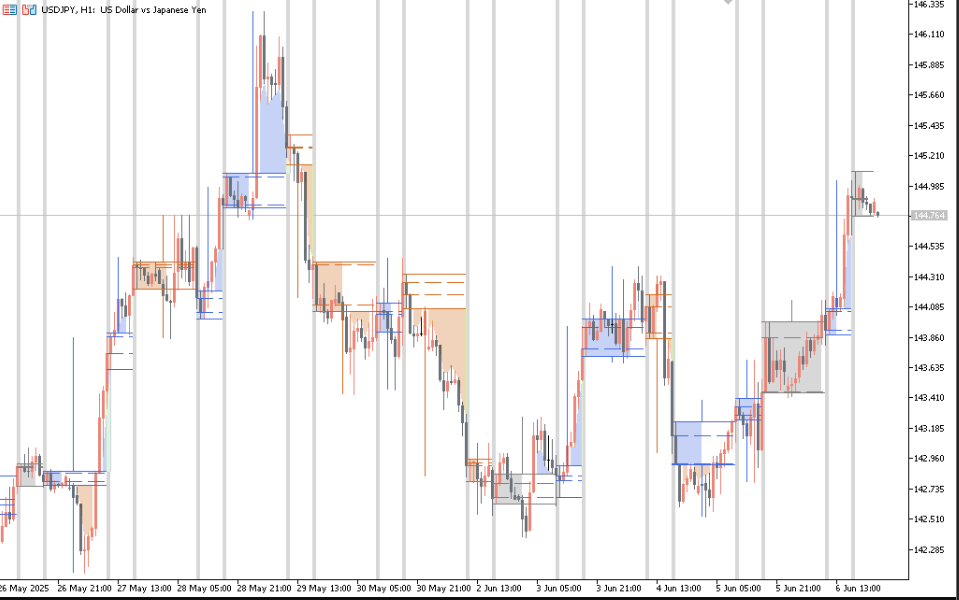959x600 pixels.
Task: Select the 4 Jun 13:00 time label
Action: pyautogui.click(x=680, y=588)
